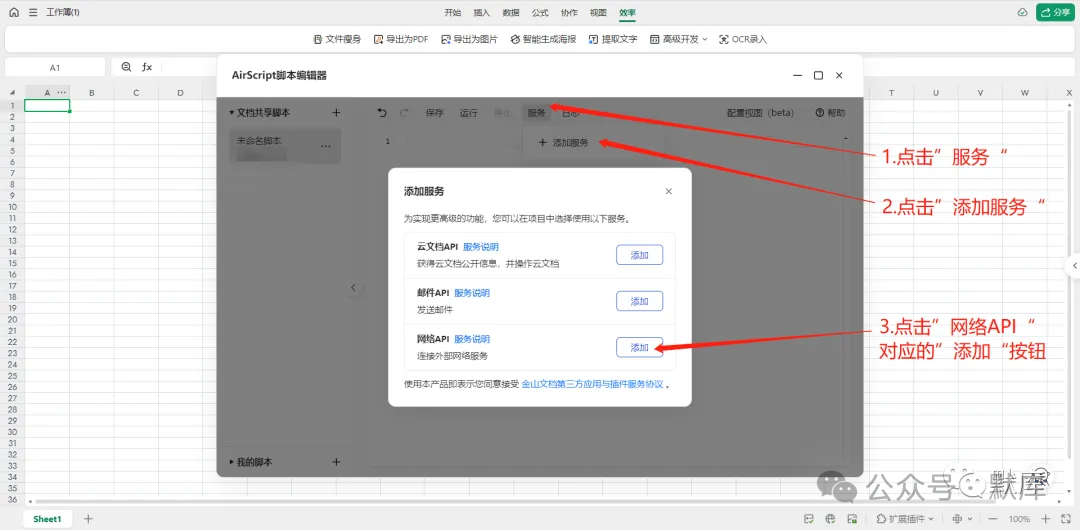Open the eye protection mode dropdown in the status bar
The height and width of the screenshot is (530, 1080).
coord(962,519)
